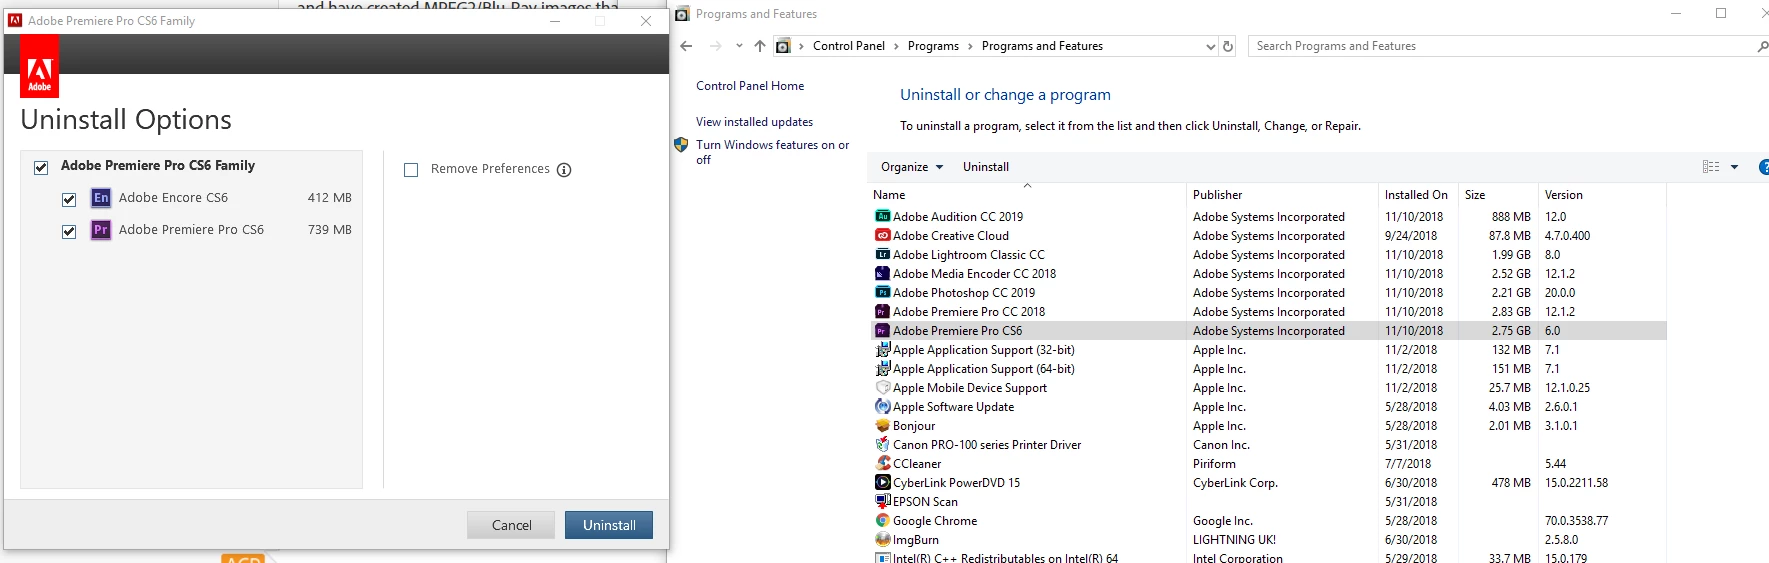Screen dimensions: 1769x563
Task: Click Cancel in the Uninstall Options dialog
Action: [511, 525]
